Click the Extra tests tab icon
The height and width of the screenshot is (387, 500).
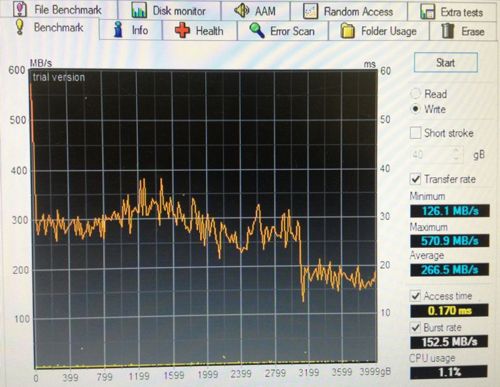click(x=427, y=12)
